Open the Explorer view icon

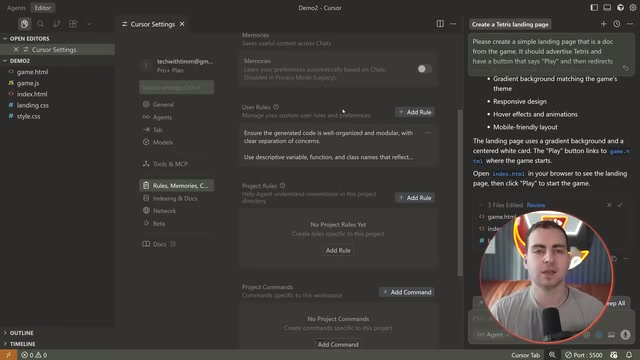[x=24, y=24]
